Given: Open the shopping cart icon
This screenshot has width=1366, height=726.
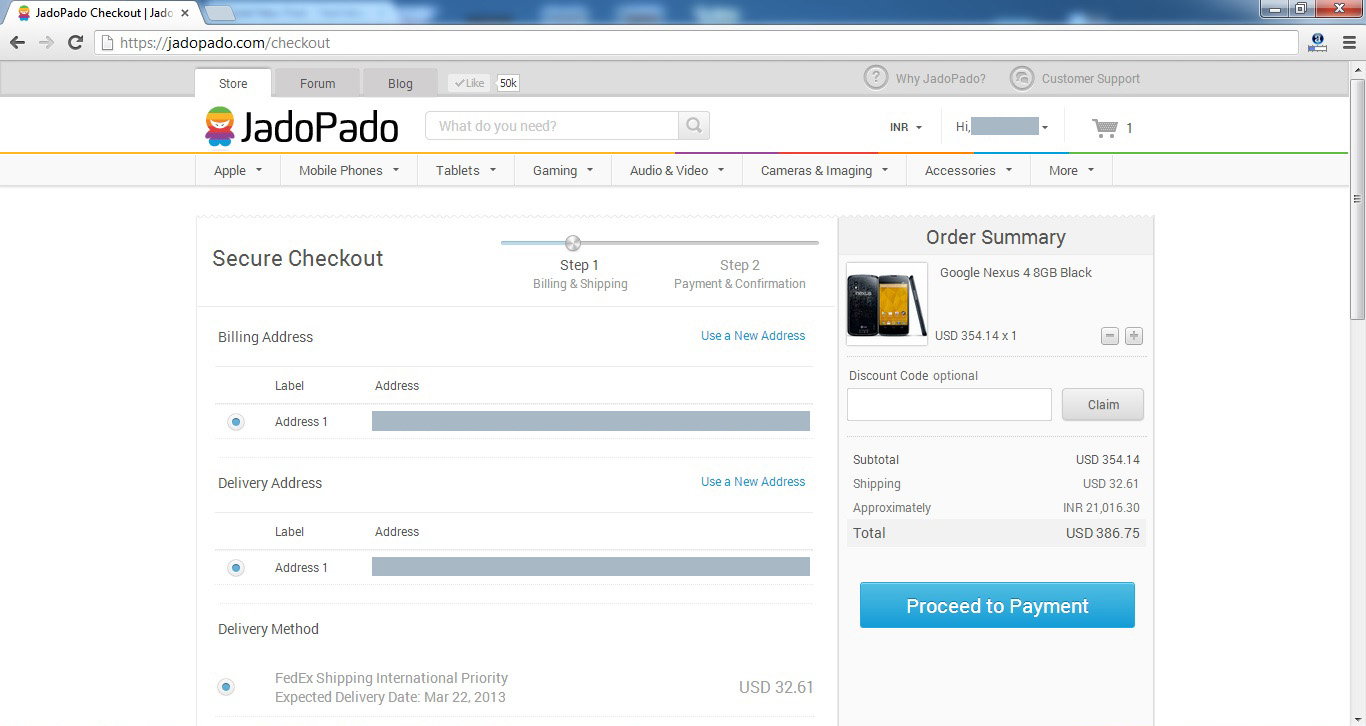Looking at the screenshot, I should click(1105, 128).
